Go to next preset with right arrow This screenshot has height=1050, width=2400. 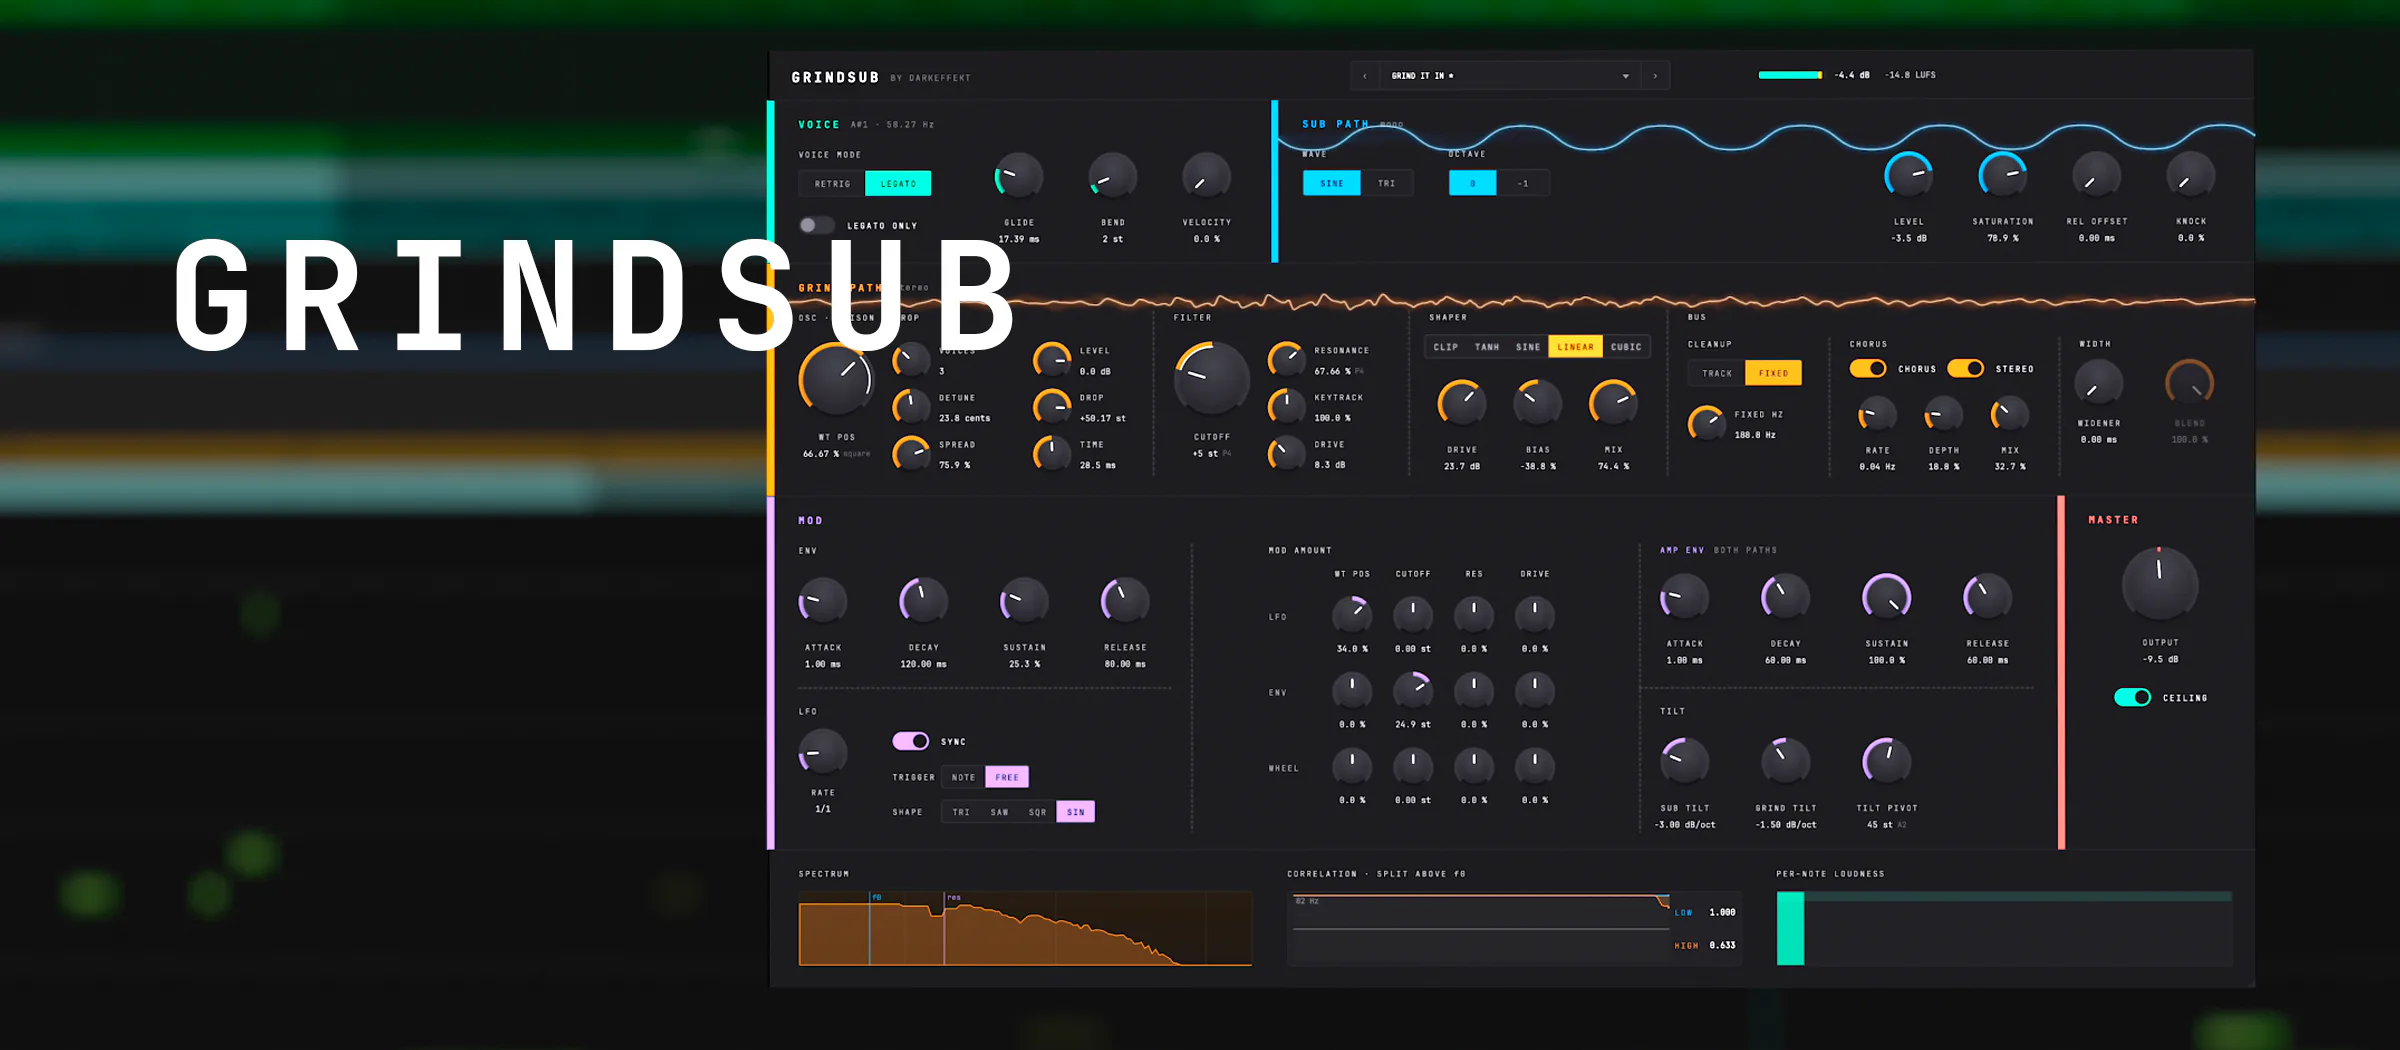(x=1655, y=76)
